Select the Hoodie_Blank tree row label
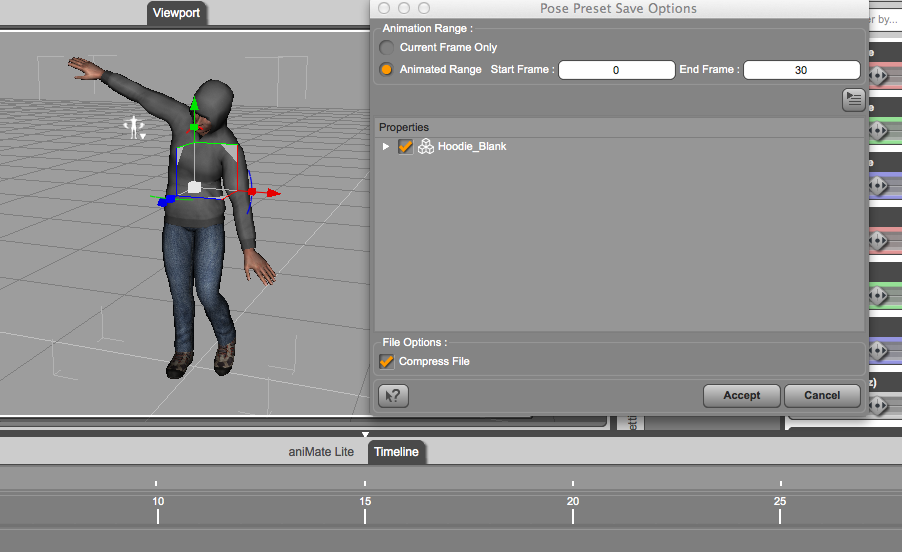 click(472, 147)
